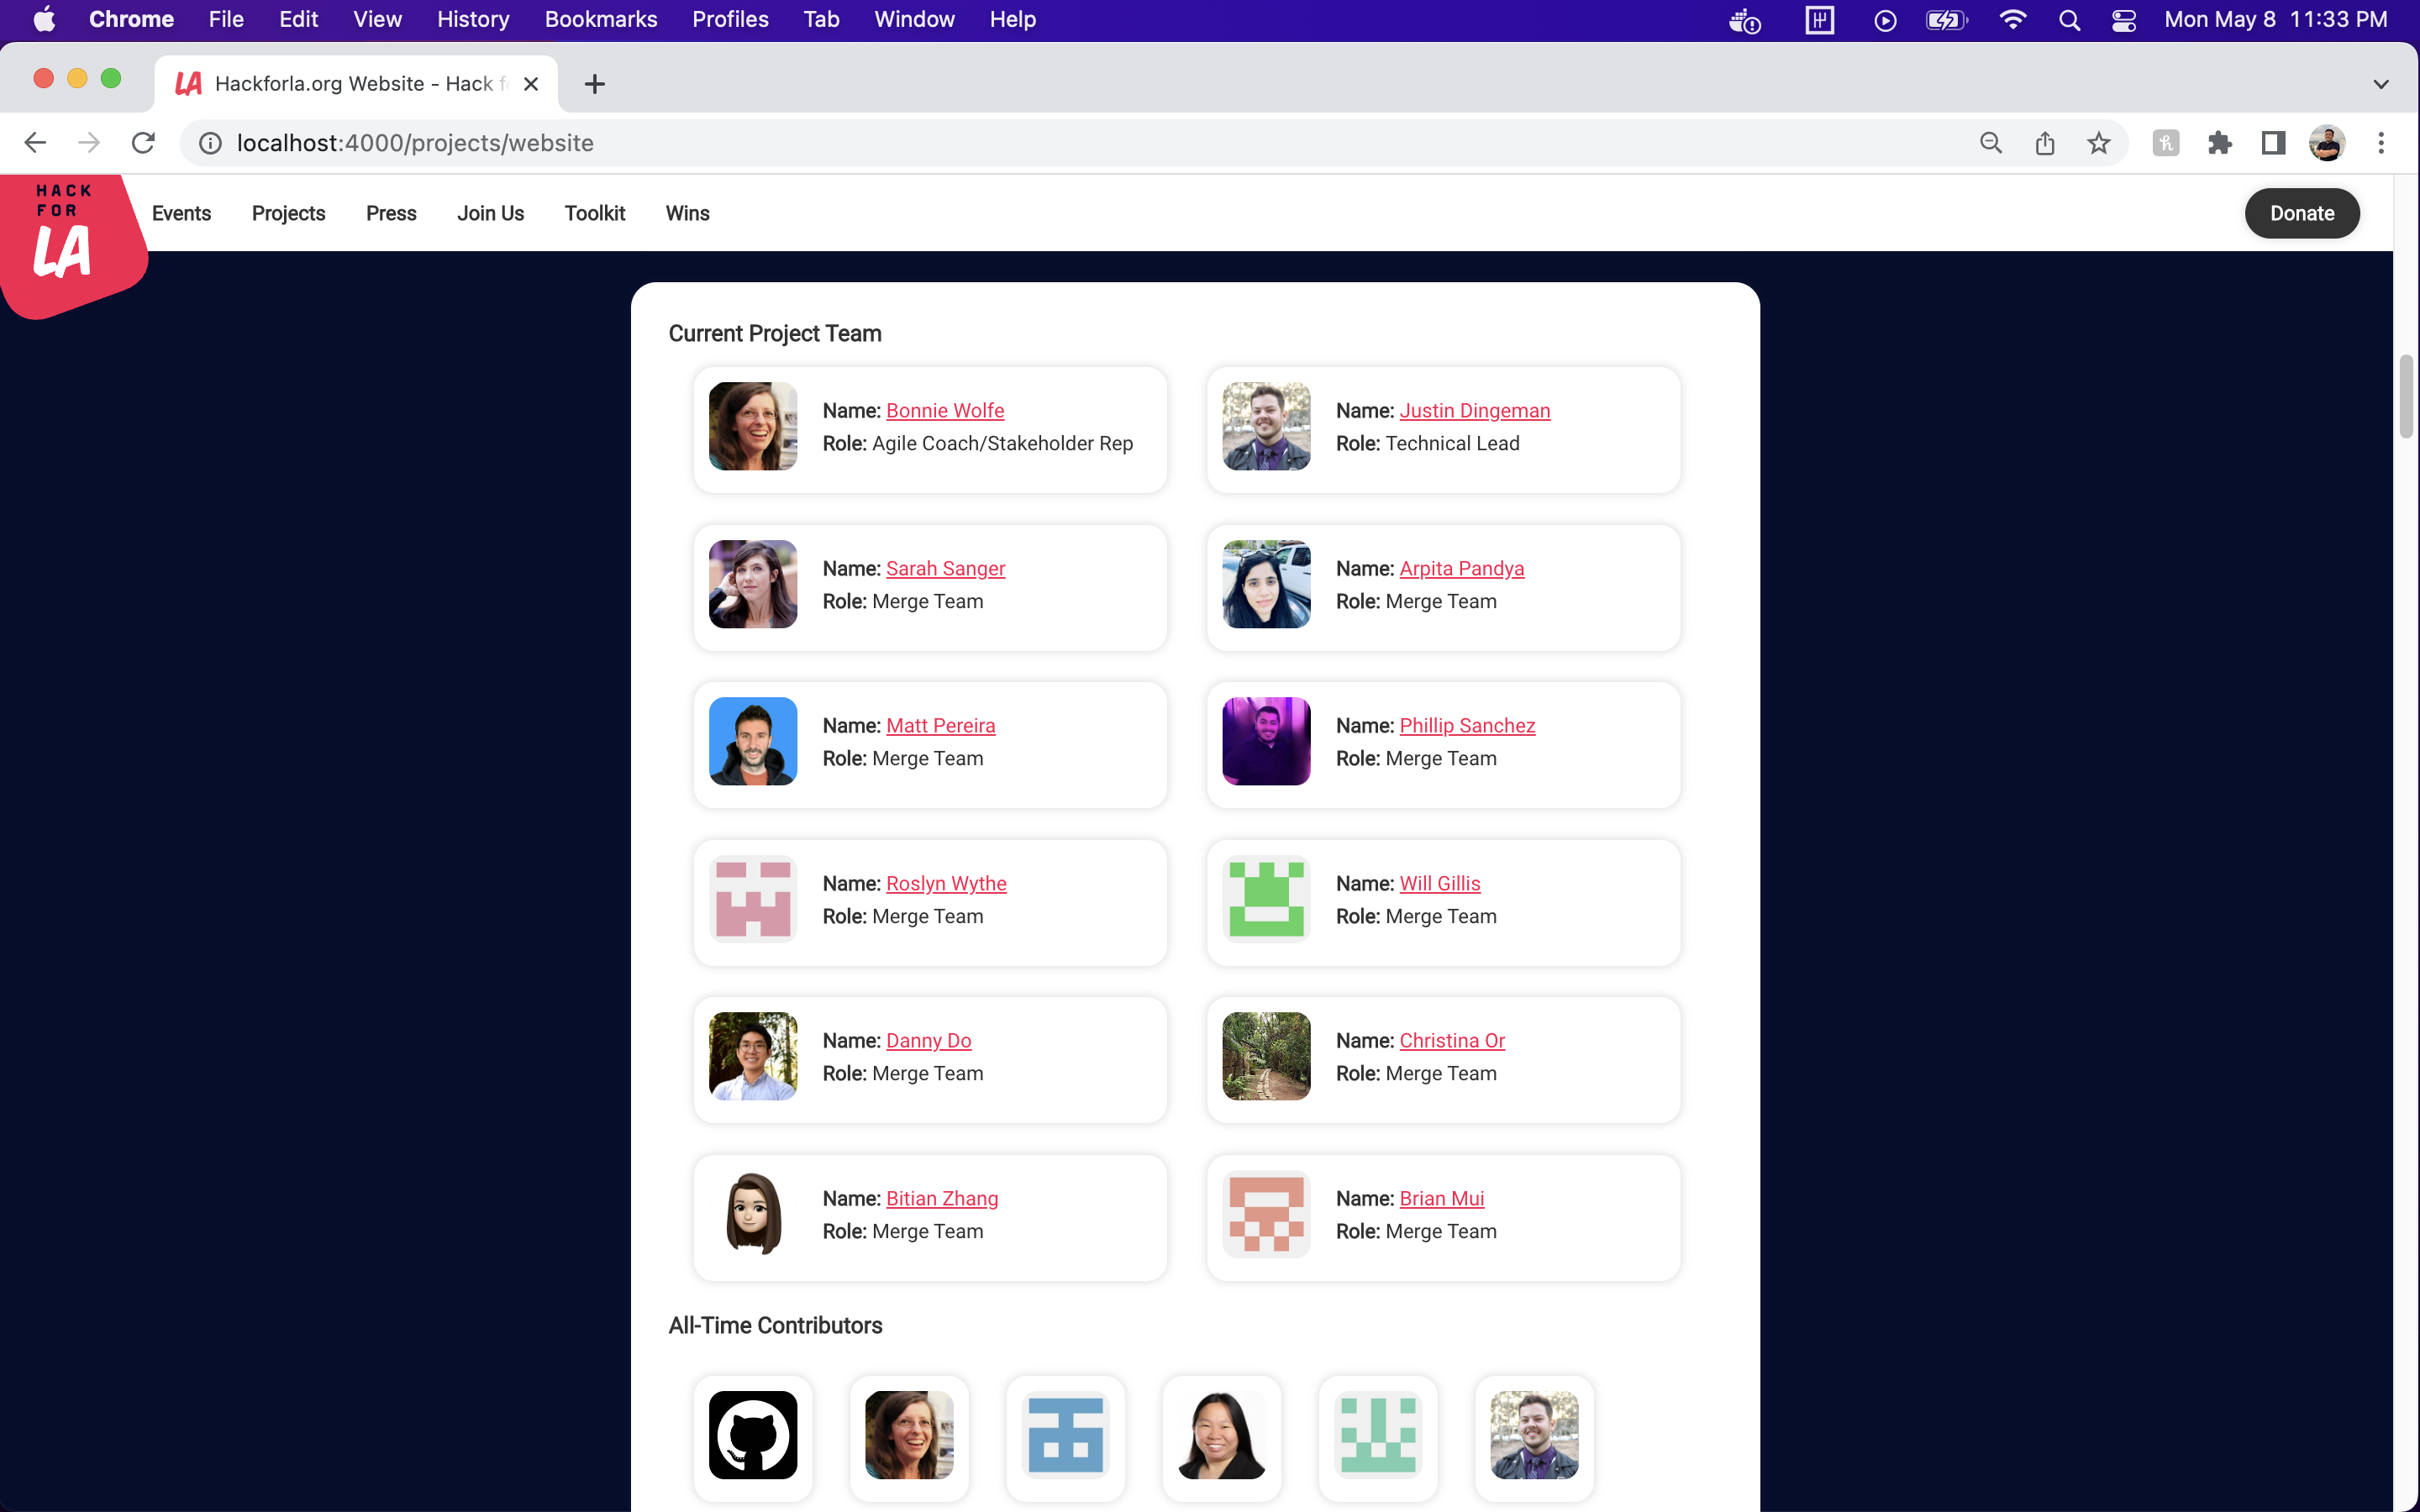Image resolution: width=2420 pixels, height=1512 pixels.
Task: Open Chrome profile avatar menu
Action: 2326,143
